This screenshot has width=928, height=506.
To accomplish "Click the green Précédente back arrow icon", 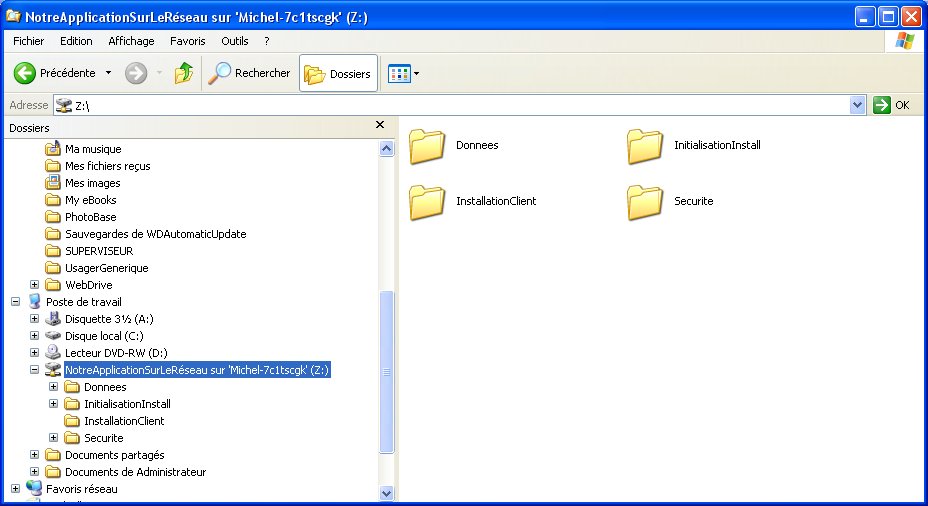I will [x=25, y=73].
